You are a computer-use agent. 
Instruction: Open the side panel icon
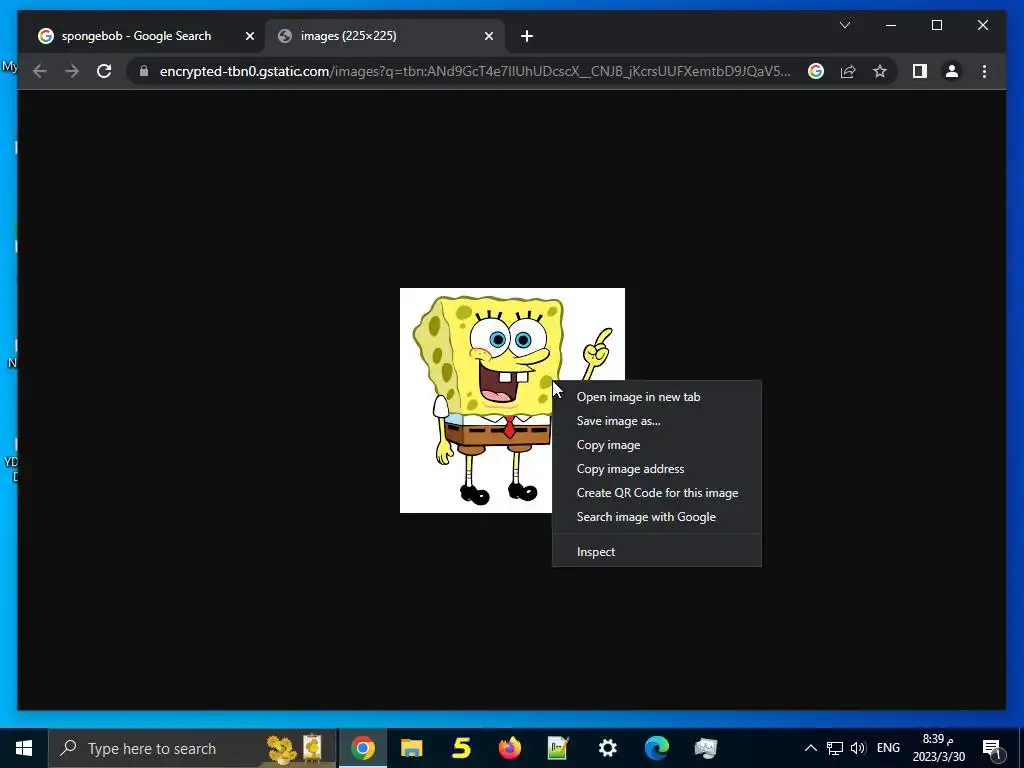[x=920, y=71]
